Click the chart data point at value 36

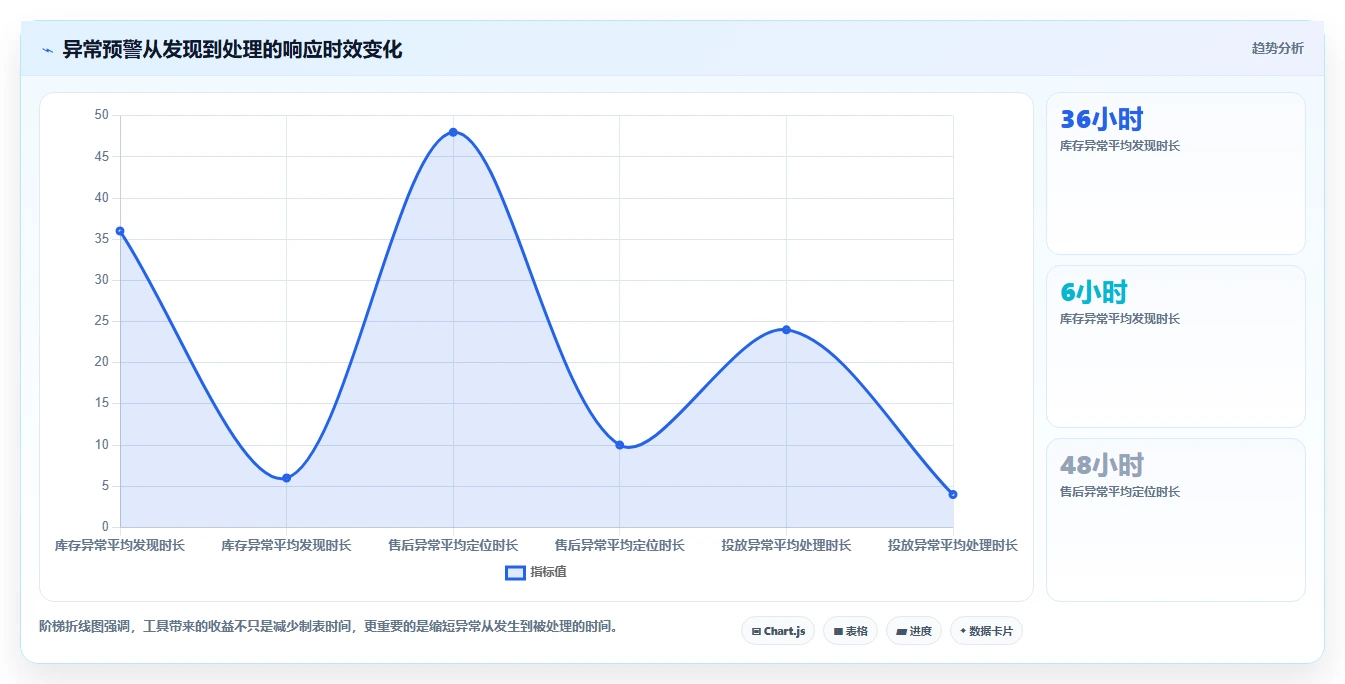click(120, 231)
